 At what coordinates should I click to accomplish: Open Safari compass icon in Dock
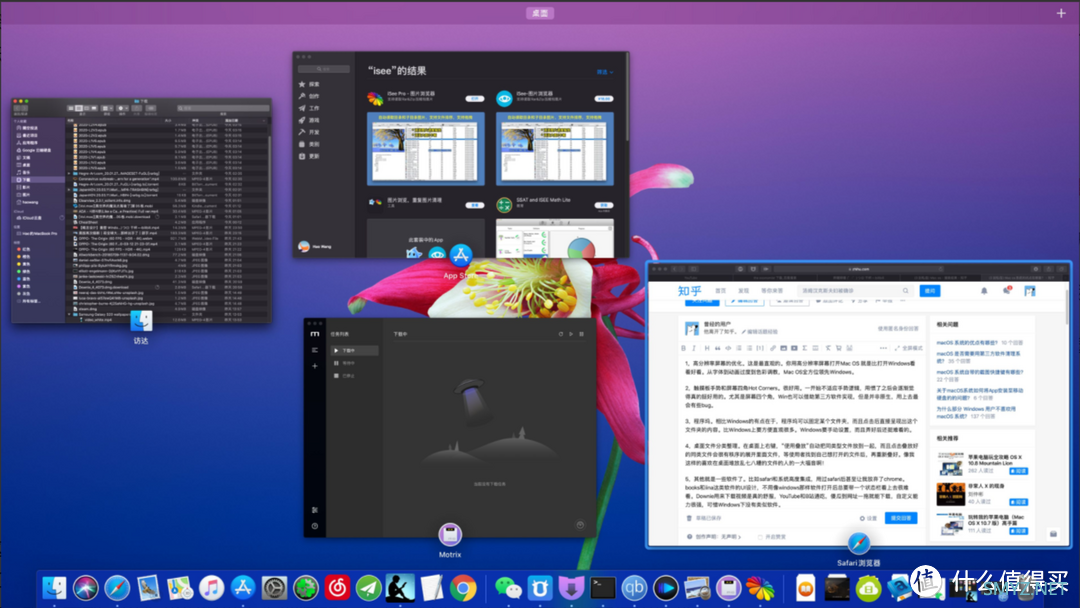point(117,588)
